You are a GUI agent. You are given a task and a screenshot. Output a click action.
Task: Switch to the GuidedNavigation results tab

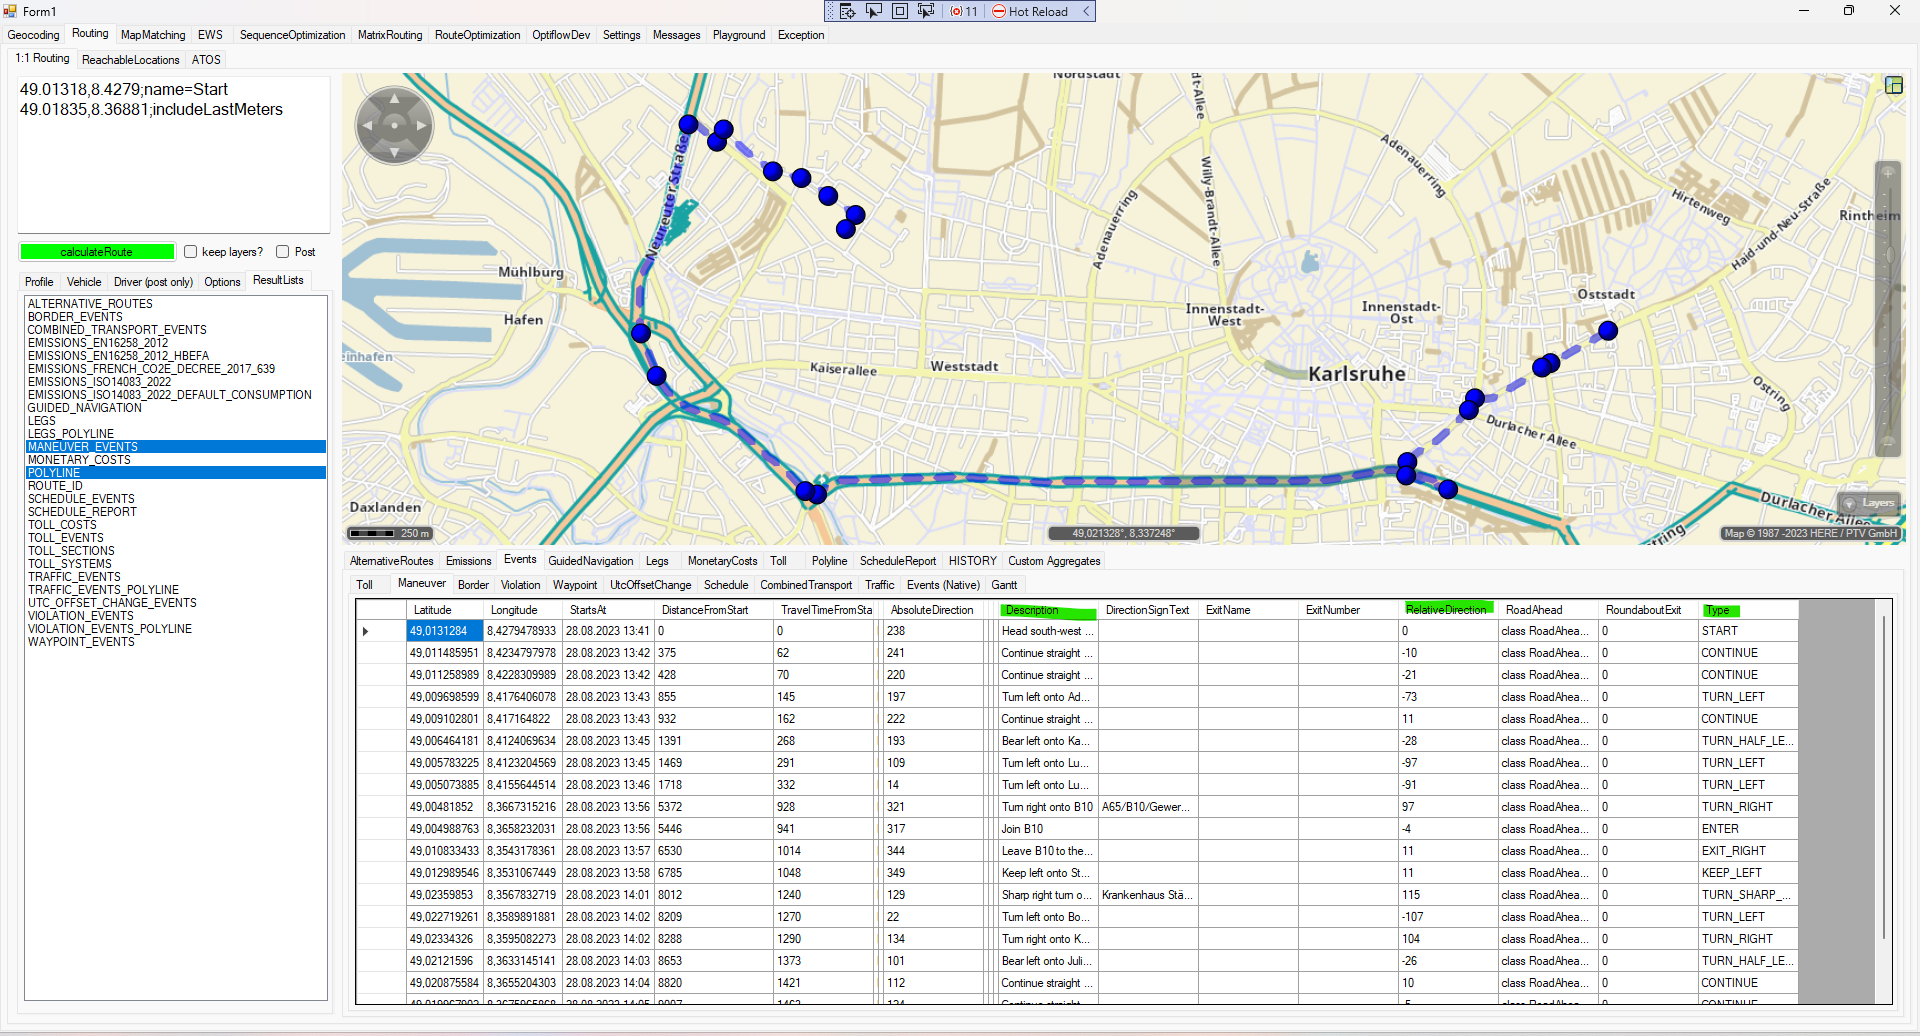coord(590,561)
